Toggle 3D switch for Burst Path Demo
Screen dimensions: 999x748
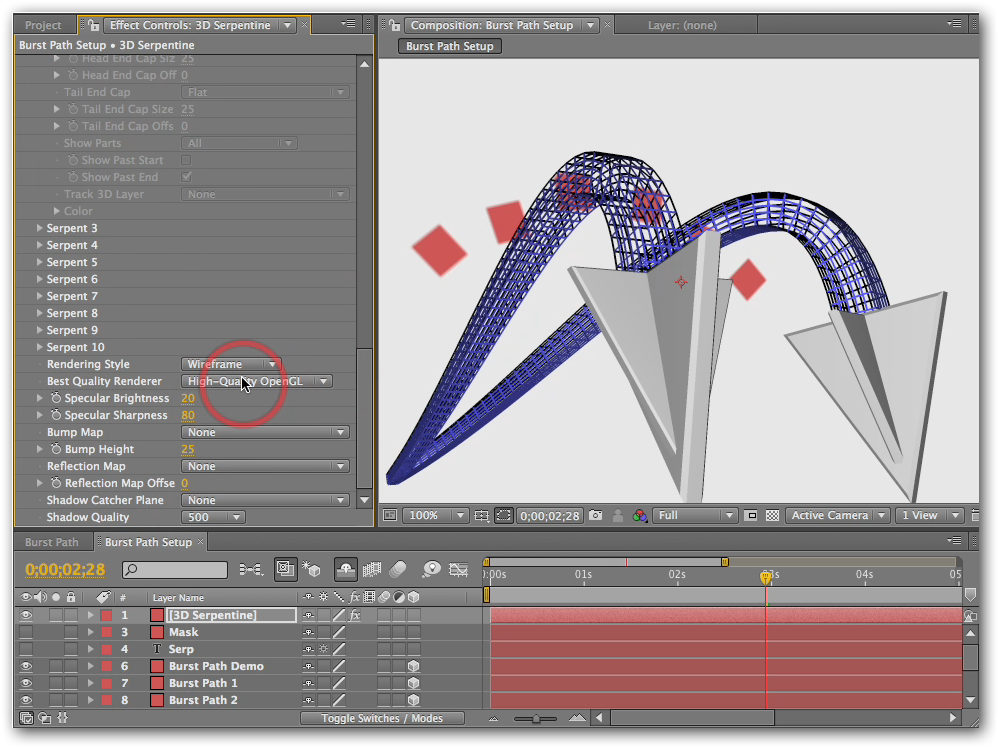point(413,666)
